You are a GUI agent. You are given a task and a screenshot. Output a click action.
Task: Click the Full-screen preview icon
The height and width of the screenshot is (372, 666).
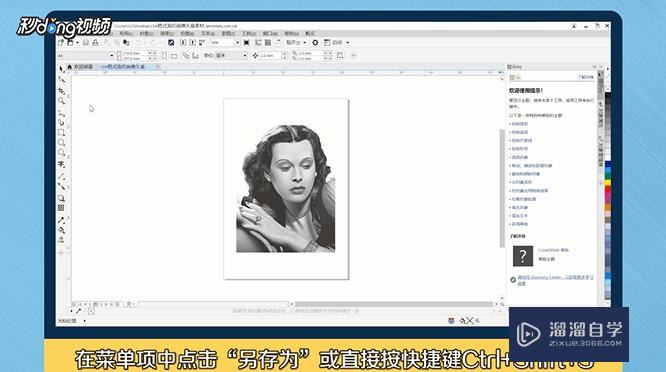246,42
